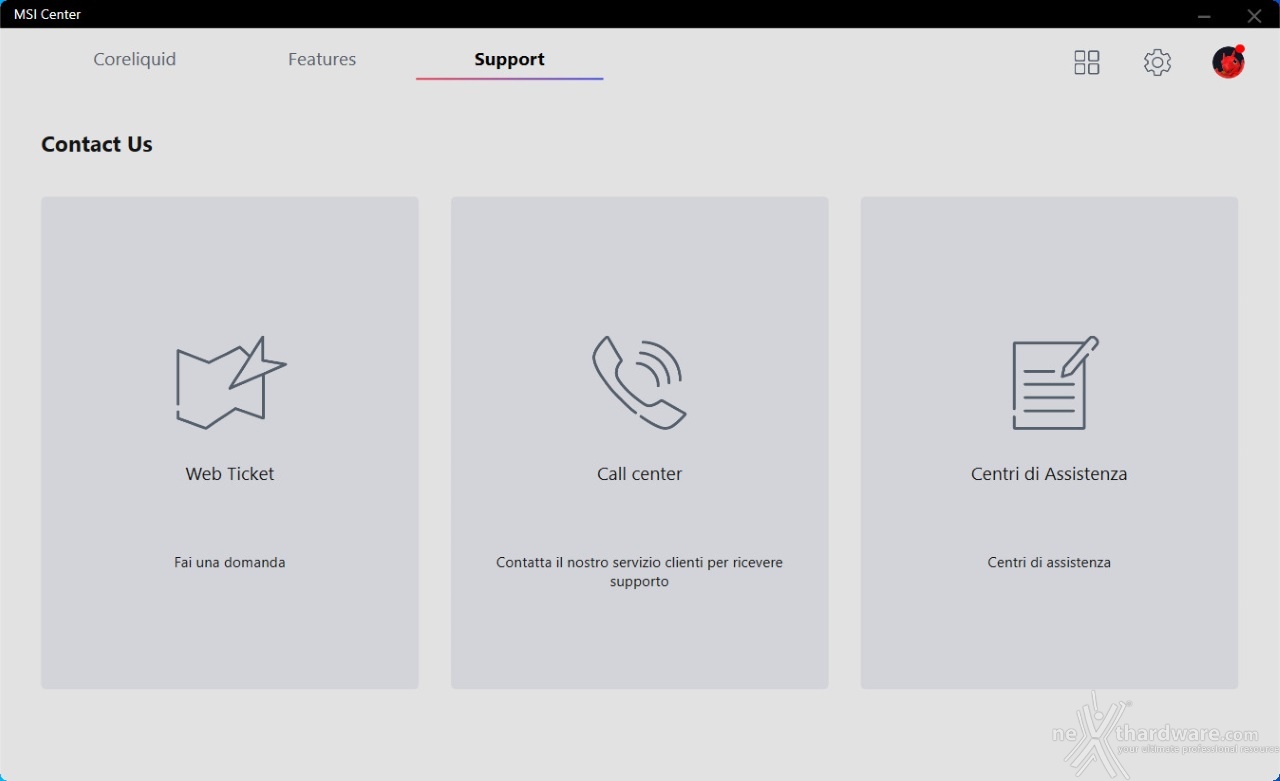
Task: Open the user profile avatar
Action: 1228,62
